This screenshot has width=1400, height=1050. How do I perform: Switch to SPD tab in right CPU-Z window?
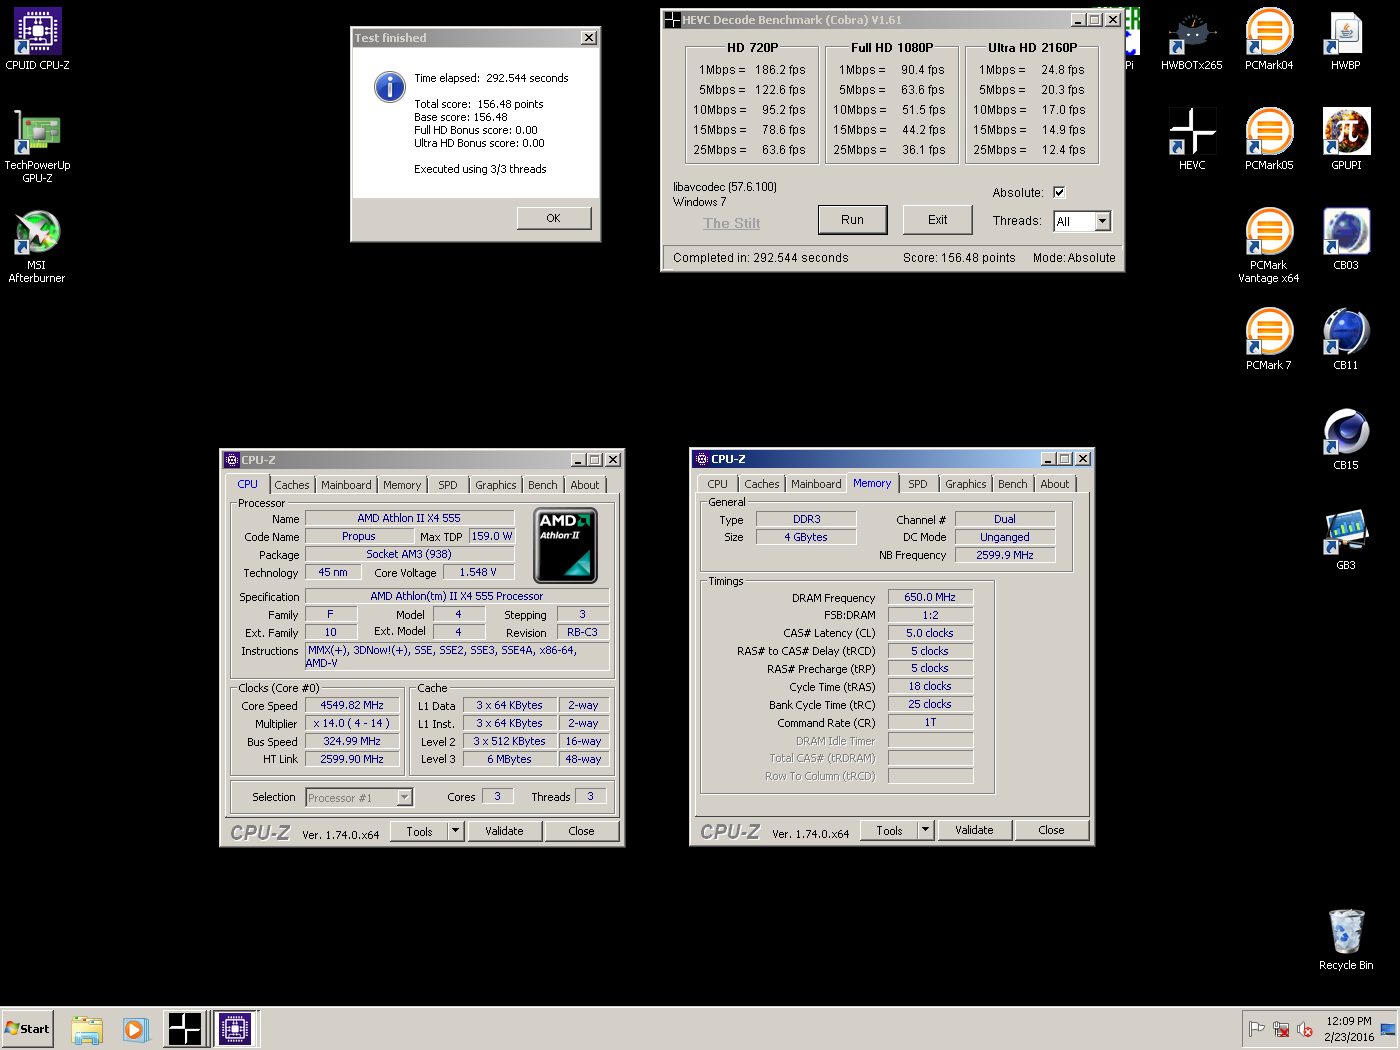[918, 484]
